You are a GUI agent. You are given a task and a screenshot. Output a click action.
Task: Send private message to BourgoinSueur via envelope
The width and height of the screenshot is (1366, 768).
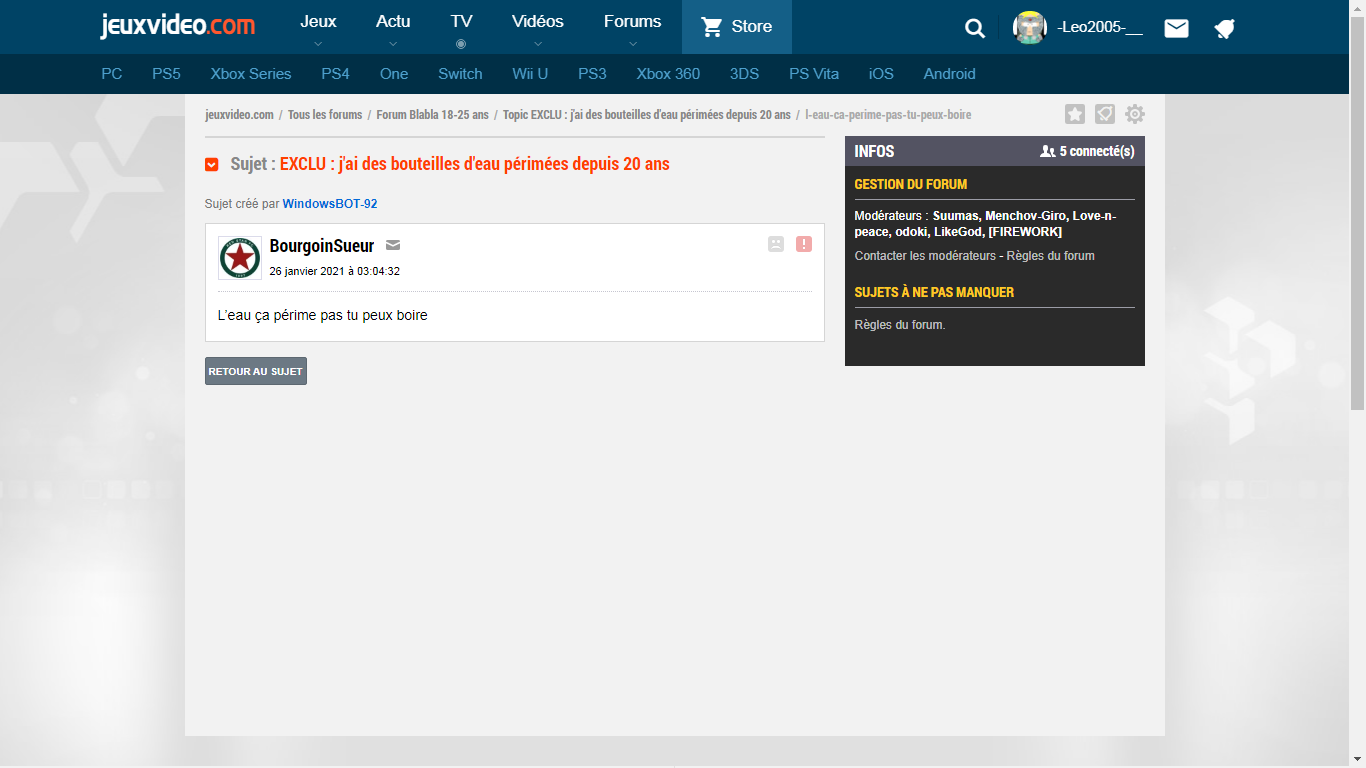(393, 246)
